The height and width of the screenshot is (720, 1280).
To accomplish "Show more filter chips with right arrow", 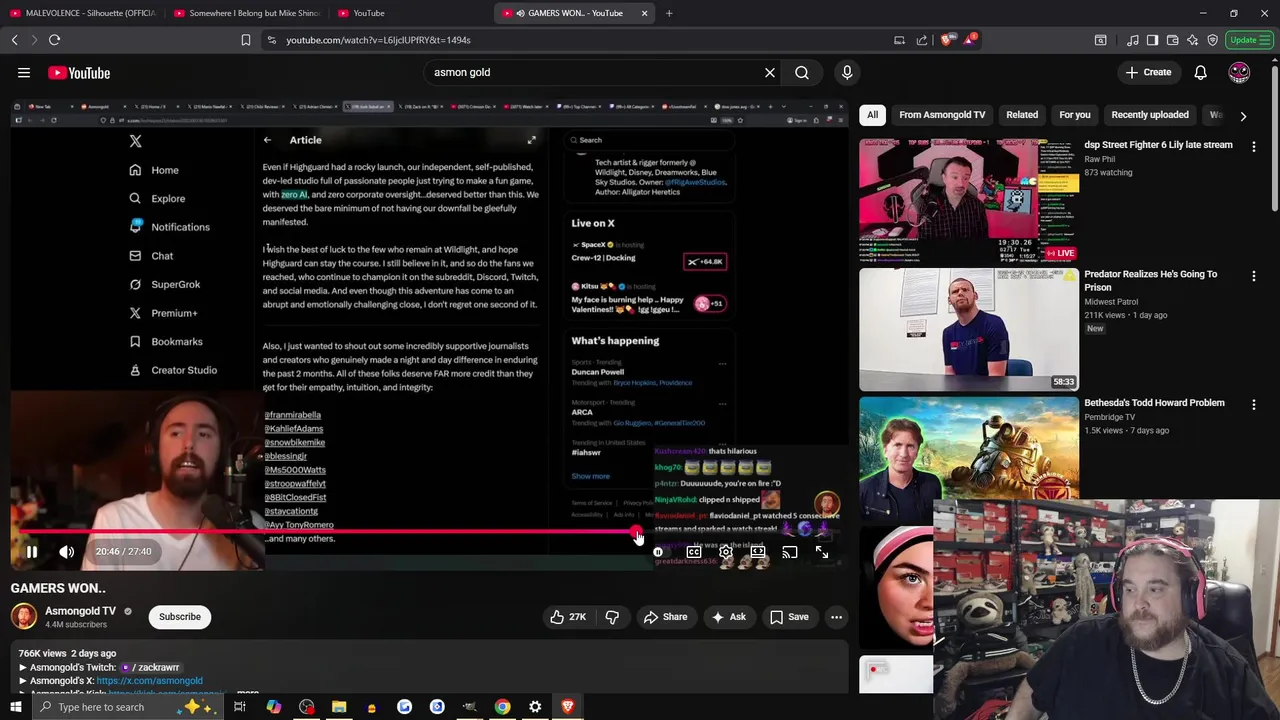I will 1243,116.
